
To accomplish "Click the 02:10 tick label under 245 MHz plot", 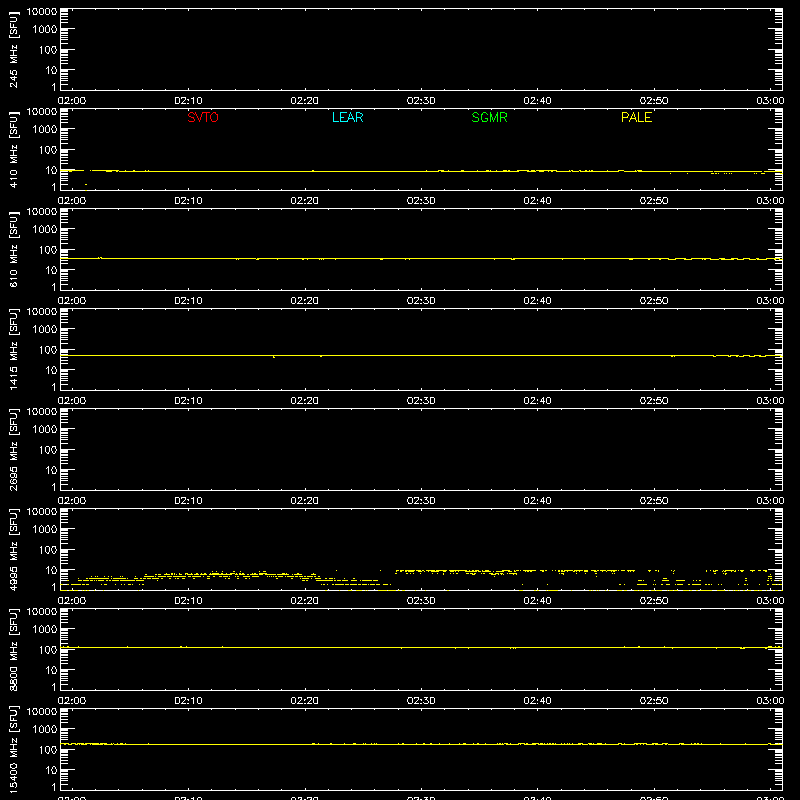I will 188,101.
